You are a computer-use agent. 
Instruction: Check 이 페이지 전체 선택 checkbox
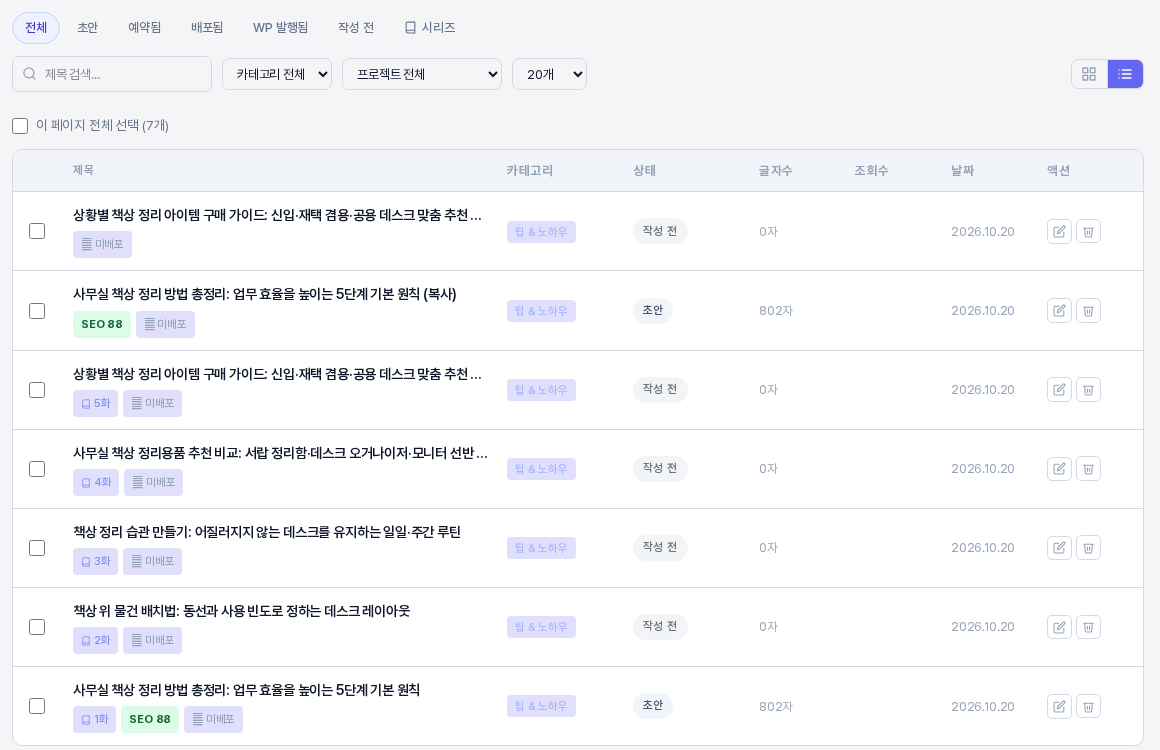[x=20, y=126]
